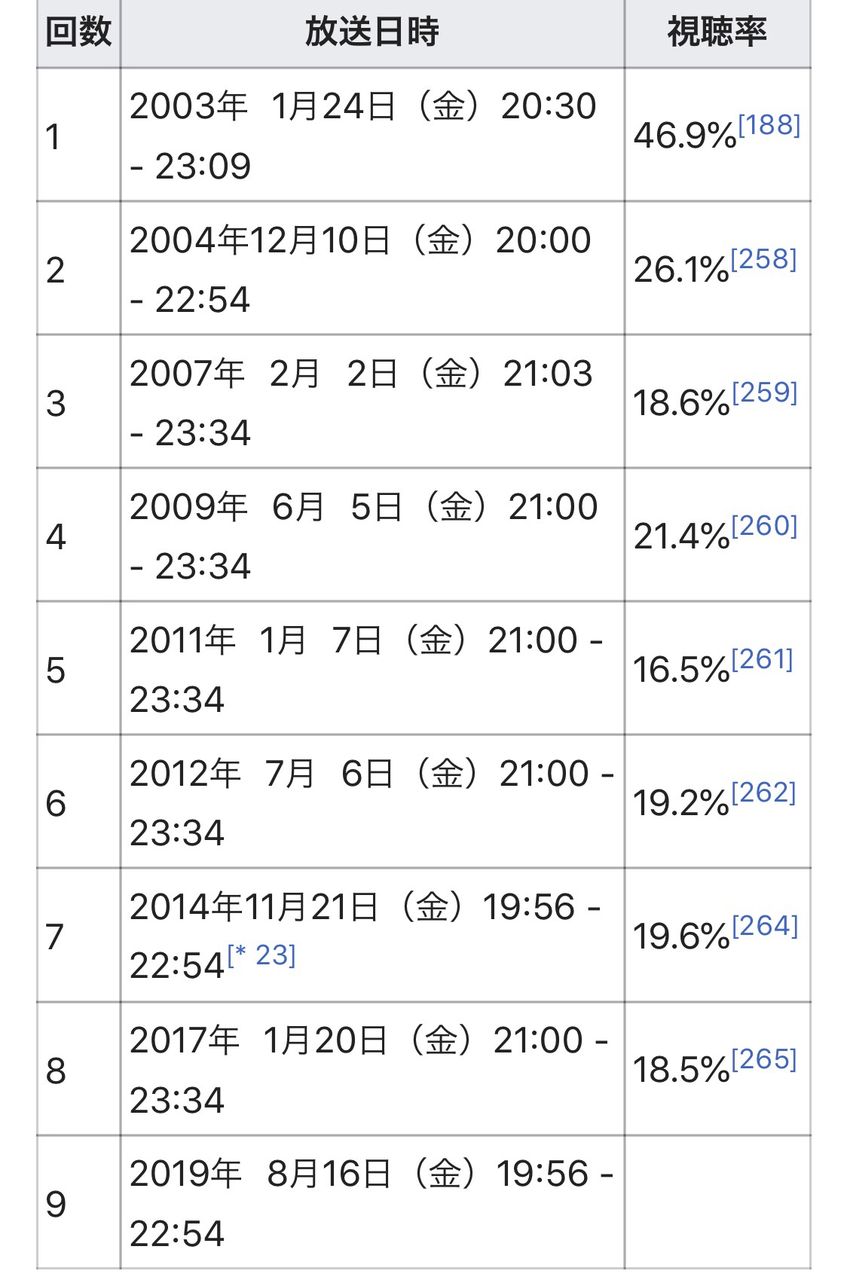Select the 21.4% rating value
Screen dimensions: 847x1280
pyautogui.click(x=681, y=538)
